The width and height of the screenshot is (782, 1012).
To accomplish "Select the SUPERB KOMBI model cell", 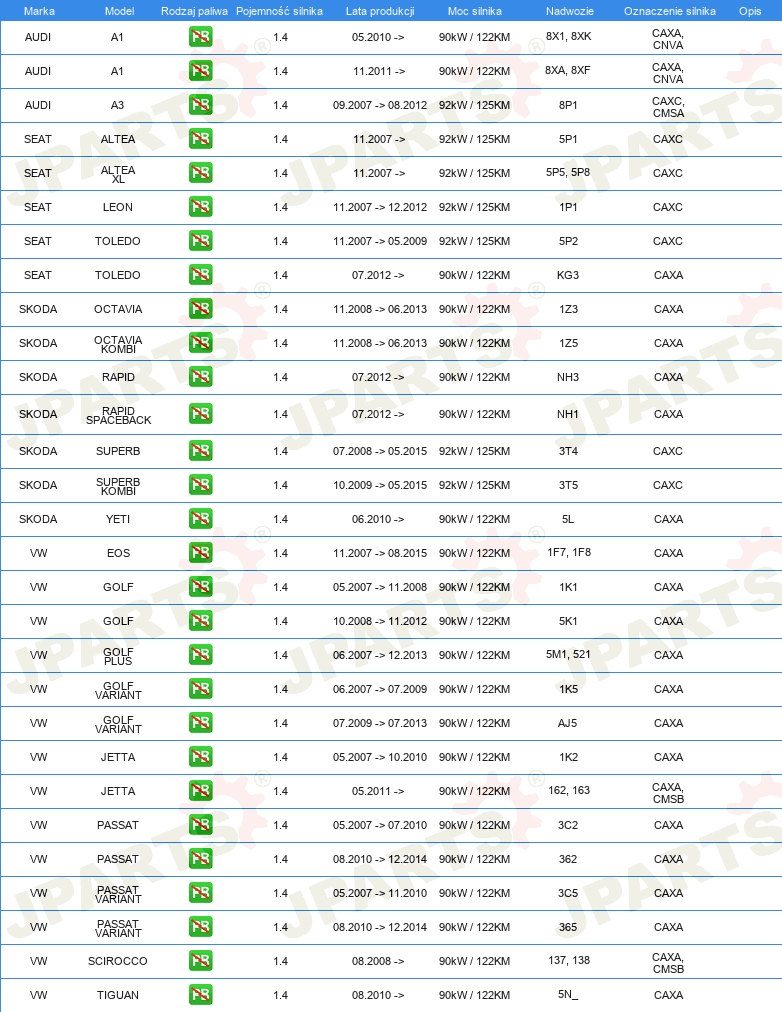I will coord(118,486).
